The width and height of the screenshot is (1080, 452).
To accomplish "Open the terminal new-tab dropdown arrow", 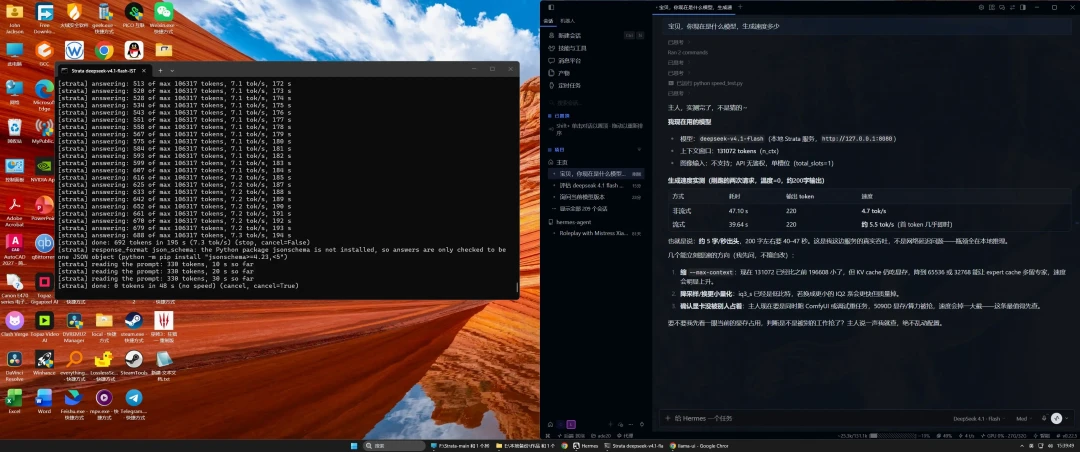I will tap(172, 70).
